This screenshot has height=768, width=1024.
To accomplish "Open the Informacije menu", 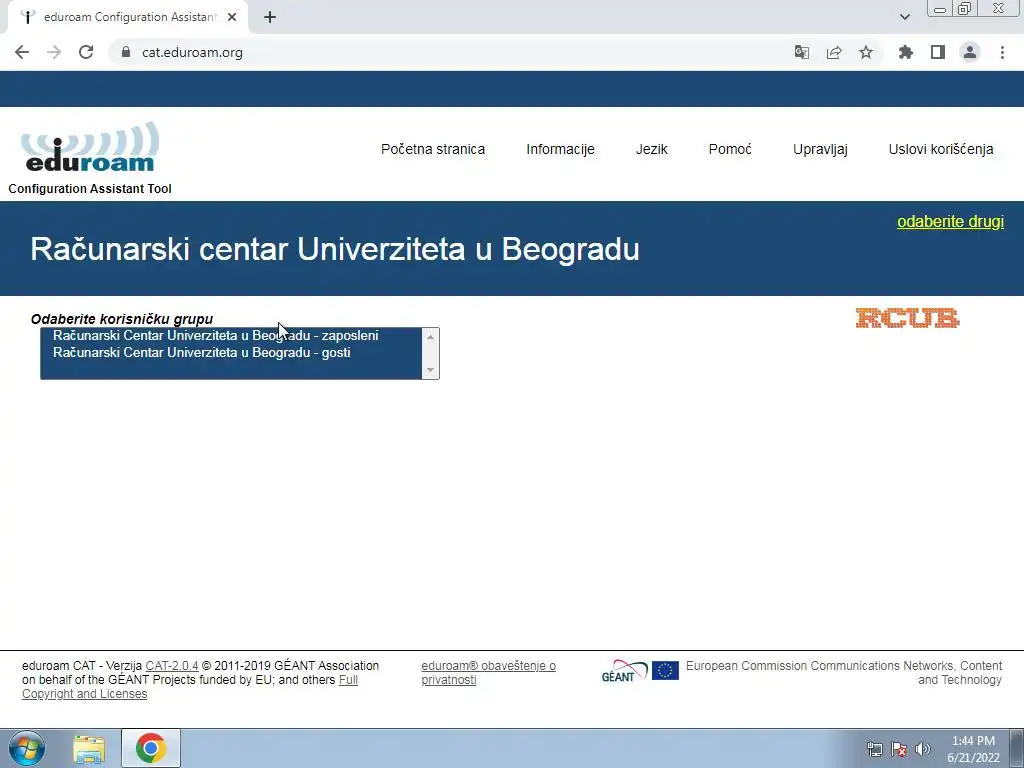I will pyautogui.click(x=560, y=149).
